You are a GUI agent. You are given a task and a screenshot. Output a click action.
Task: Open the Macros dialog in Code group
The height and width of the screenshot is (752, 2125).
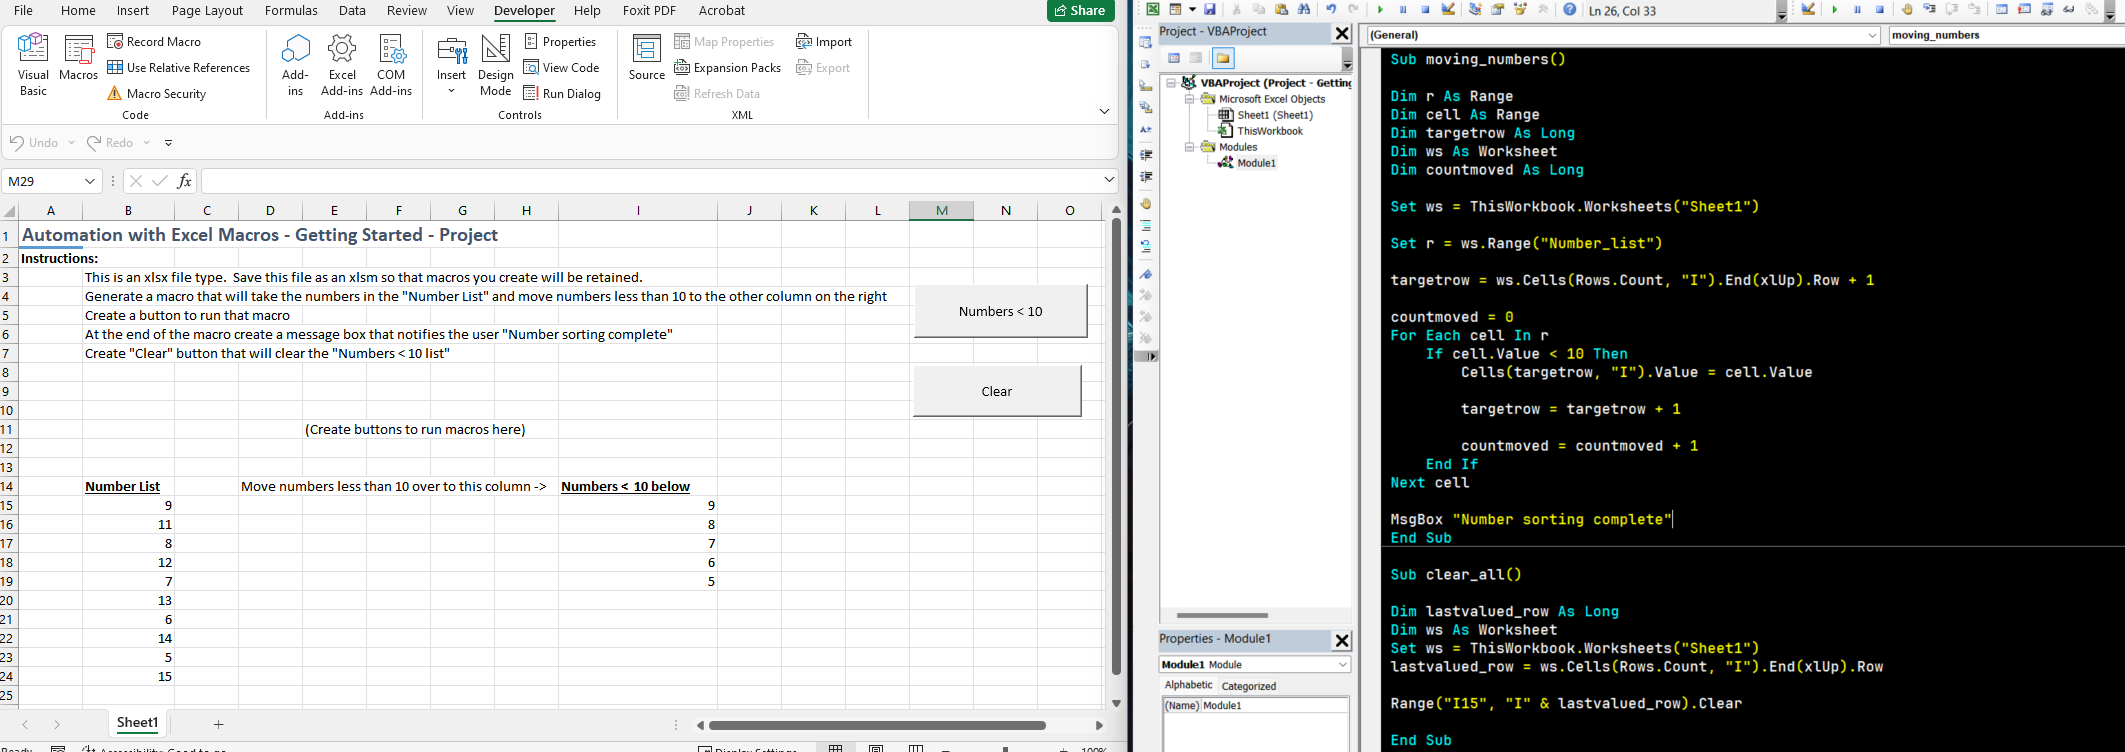pyautogui.click(x=78, y=58)
